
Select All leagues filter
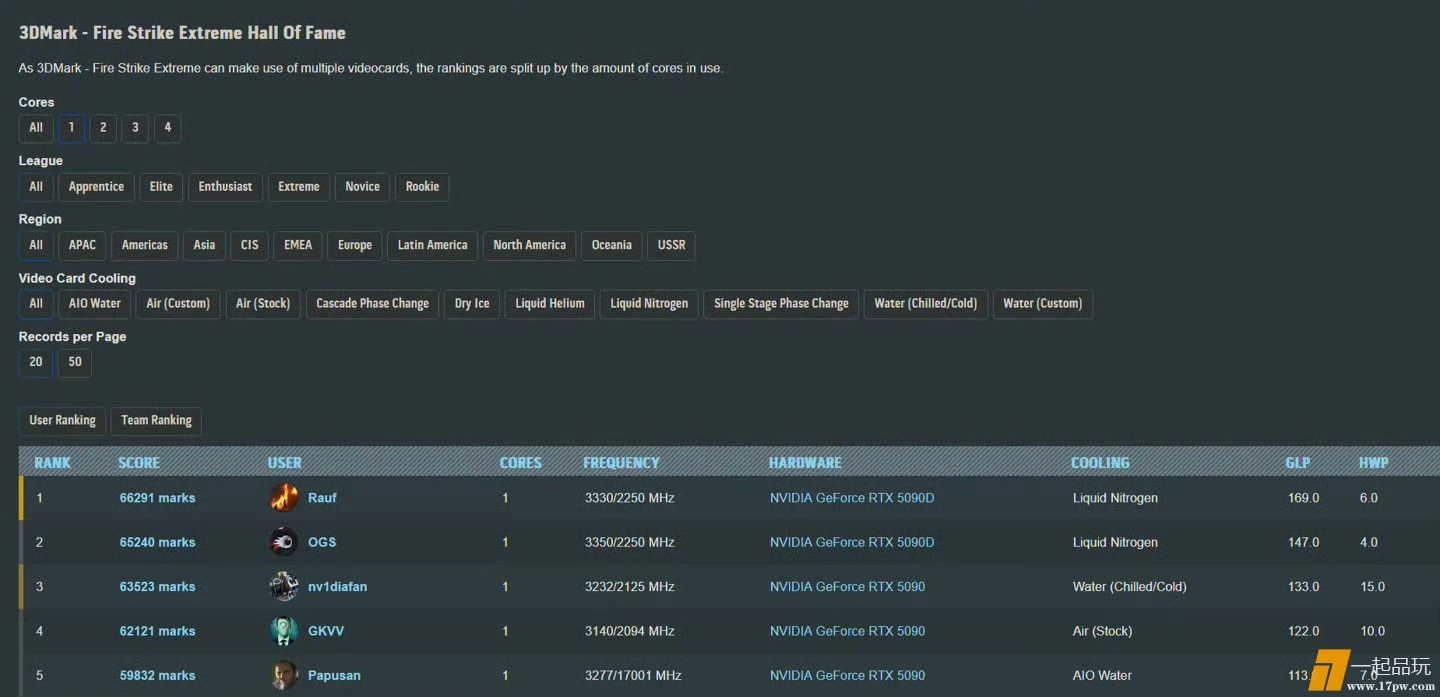(36, 187)
